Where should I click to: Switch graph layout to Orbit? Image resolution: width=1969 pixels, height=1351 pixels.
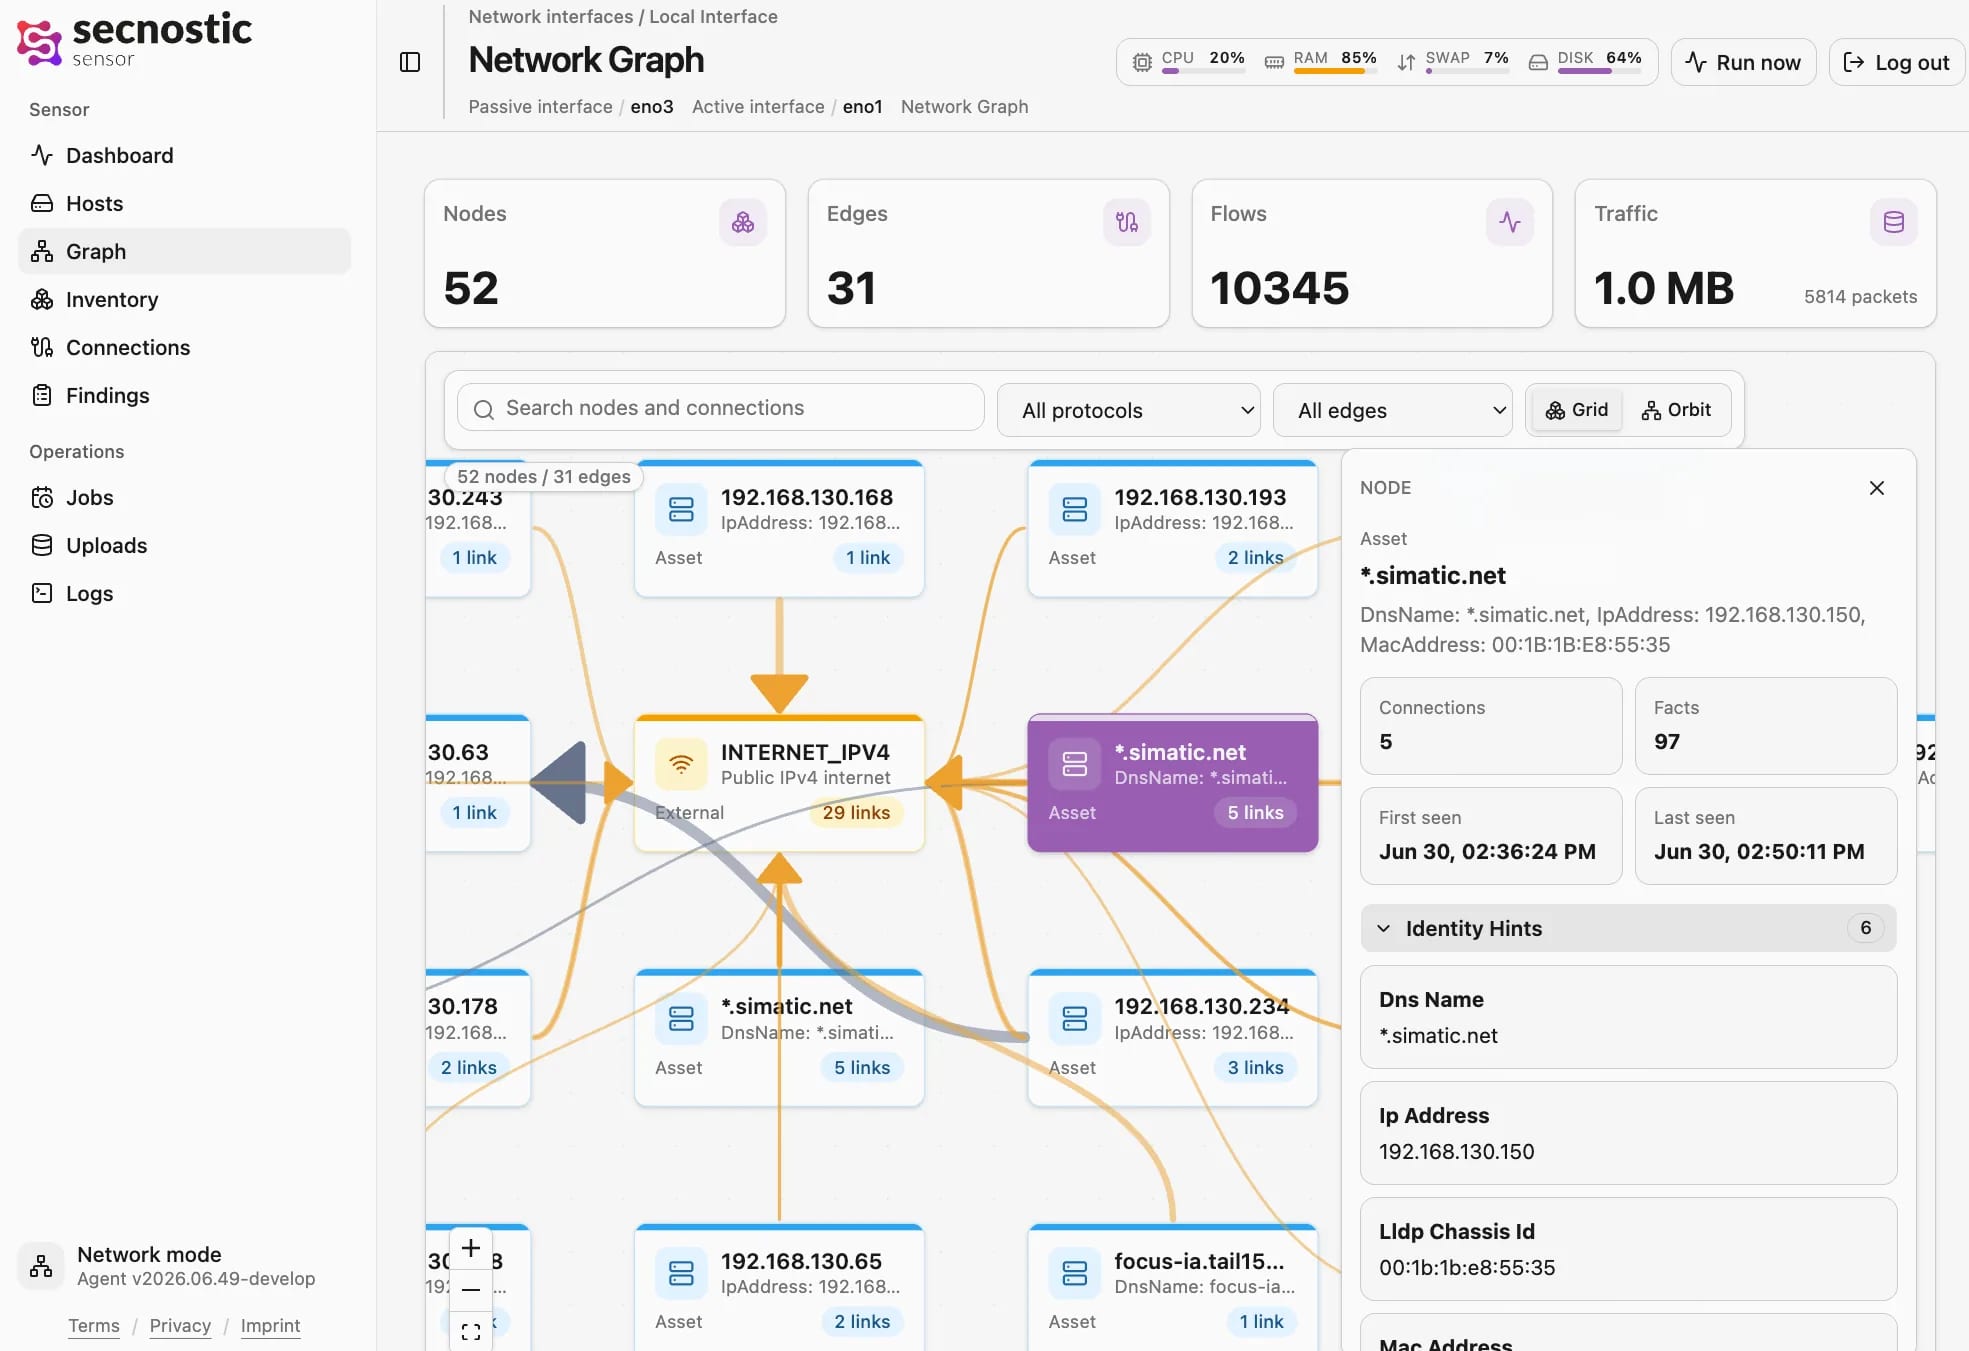click(1677, 410)
